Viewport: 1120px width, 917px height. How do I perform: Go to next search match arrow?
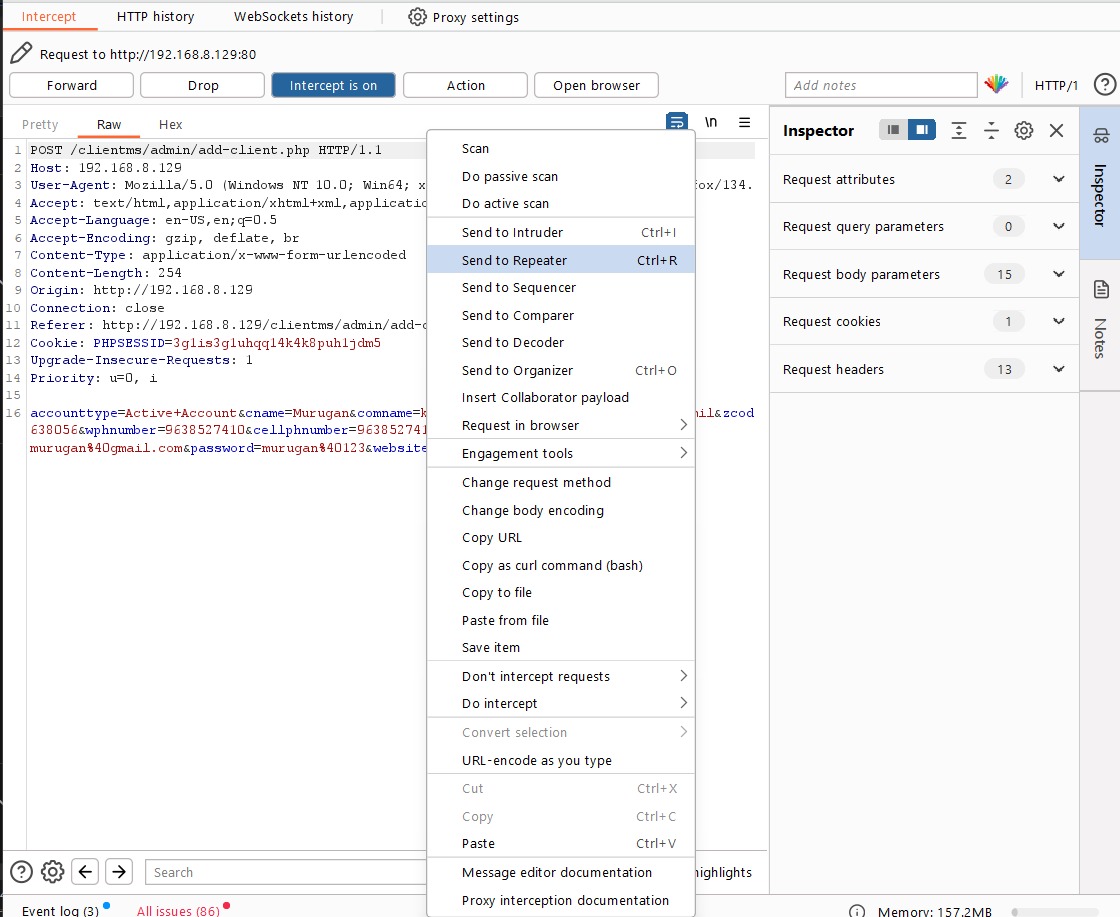(119, 872)
